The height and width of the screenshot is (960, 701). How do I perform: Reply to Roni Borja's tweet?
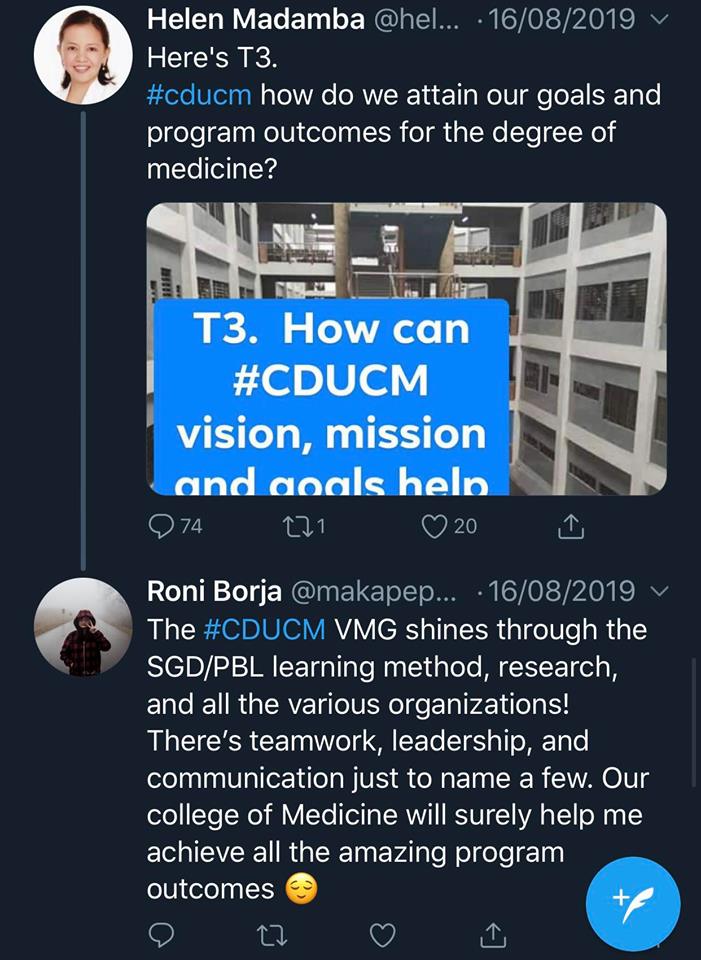point(162,934)
